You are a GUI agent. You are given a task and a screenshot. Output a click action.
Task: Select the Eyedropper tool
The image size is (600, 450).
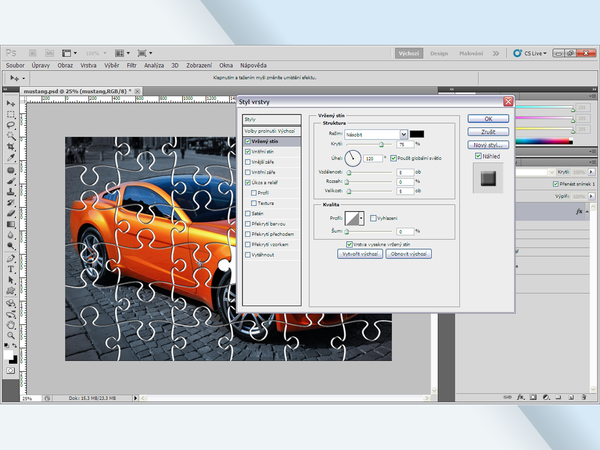coord(10,158)
